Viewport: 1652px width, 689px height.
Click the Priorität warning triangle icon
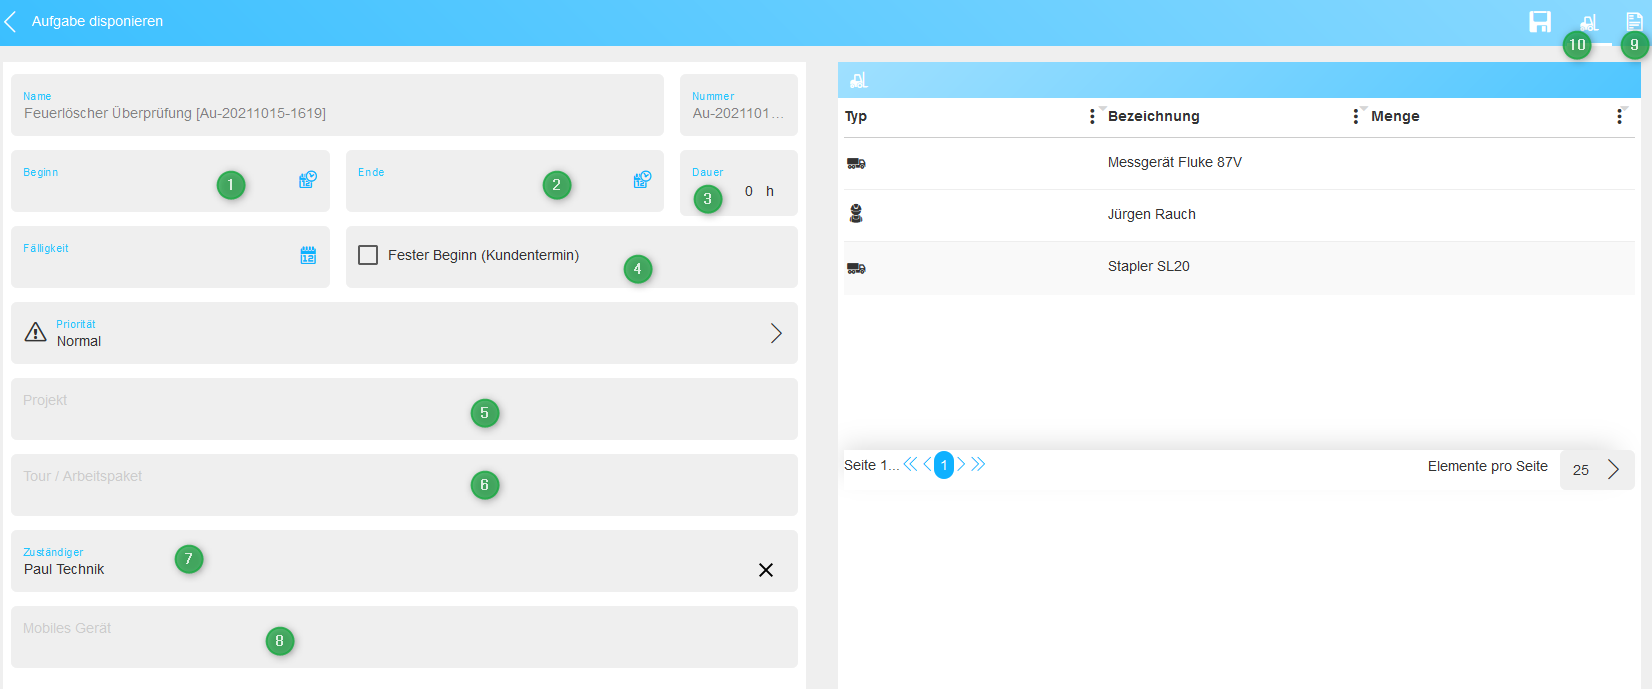coord(36,332)
